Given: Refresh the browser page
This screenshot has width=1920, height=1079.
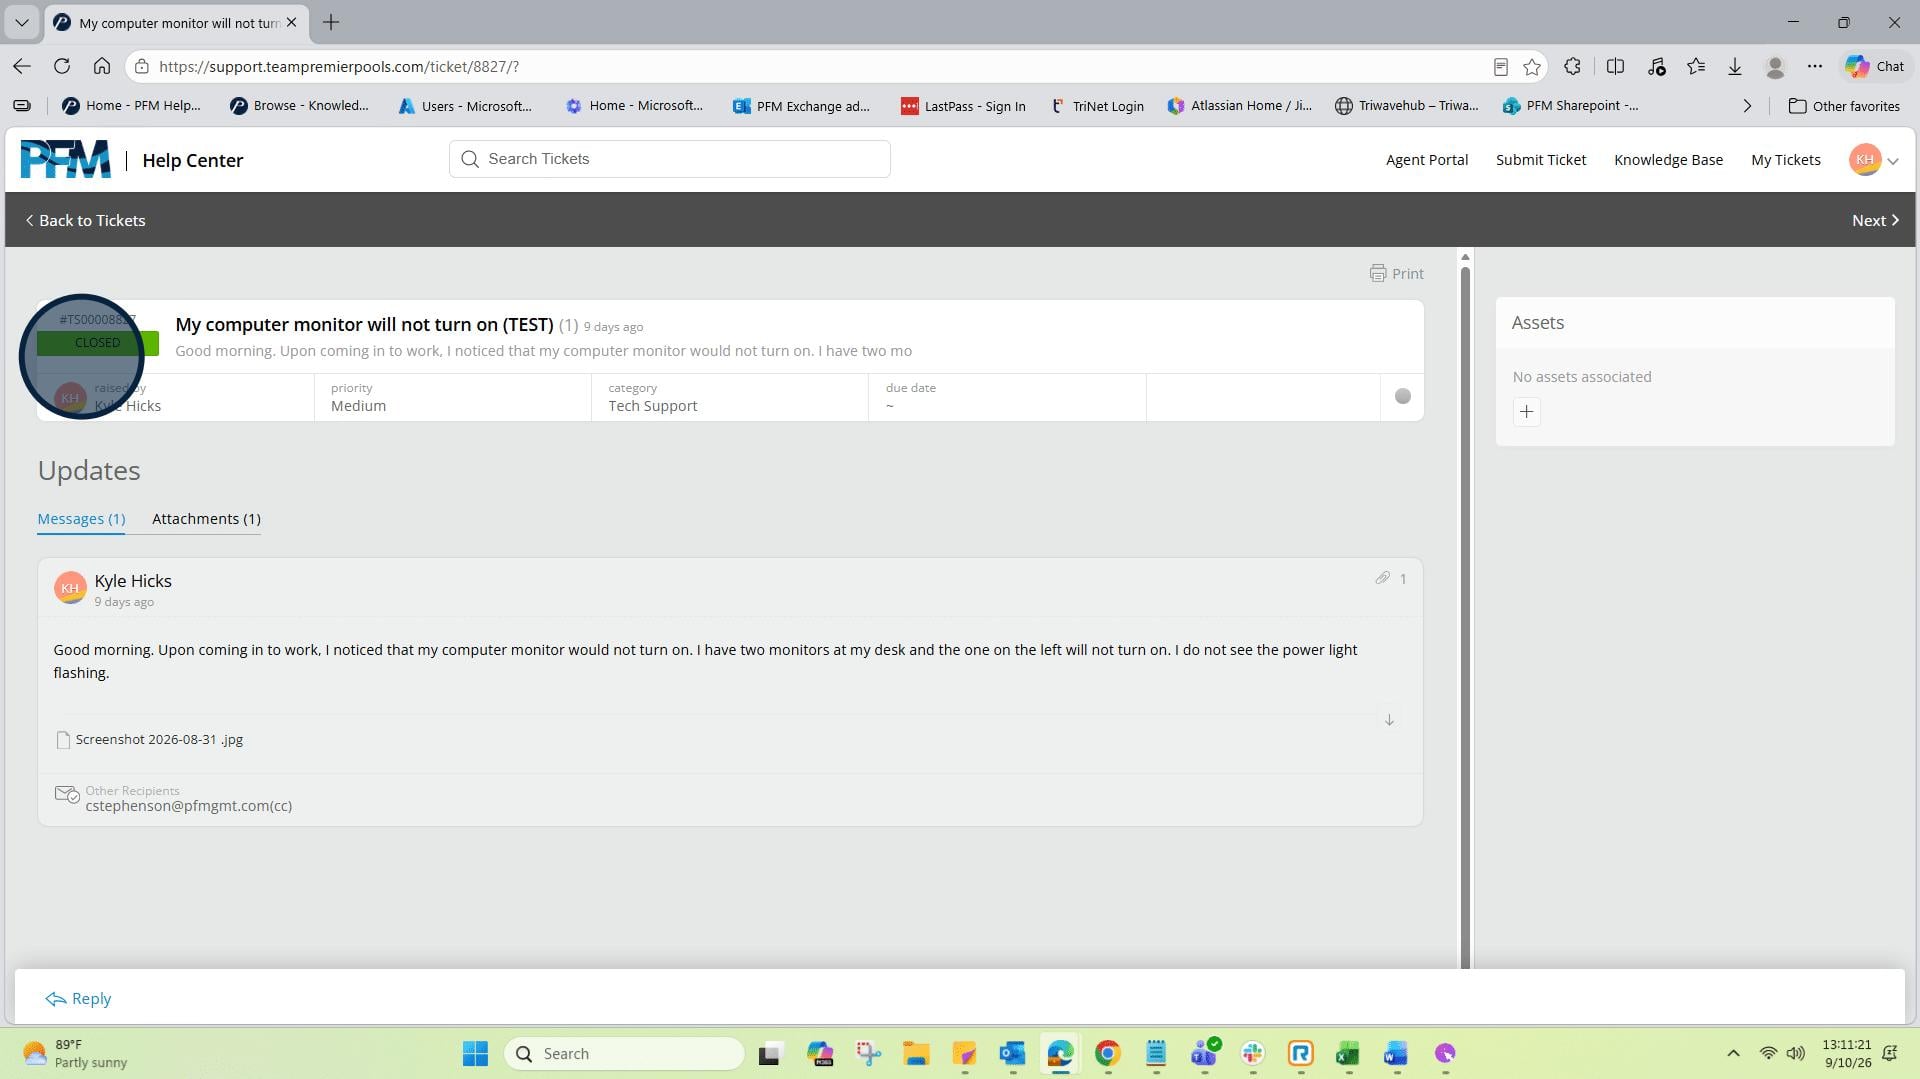Looking at the screenshot, I should tap(62, 66).
